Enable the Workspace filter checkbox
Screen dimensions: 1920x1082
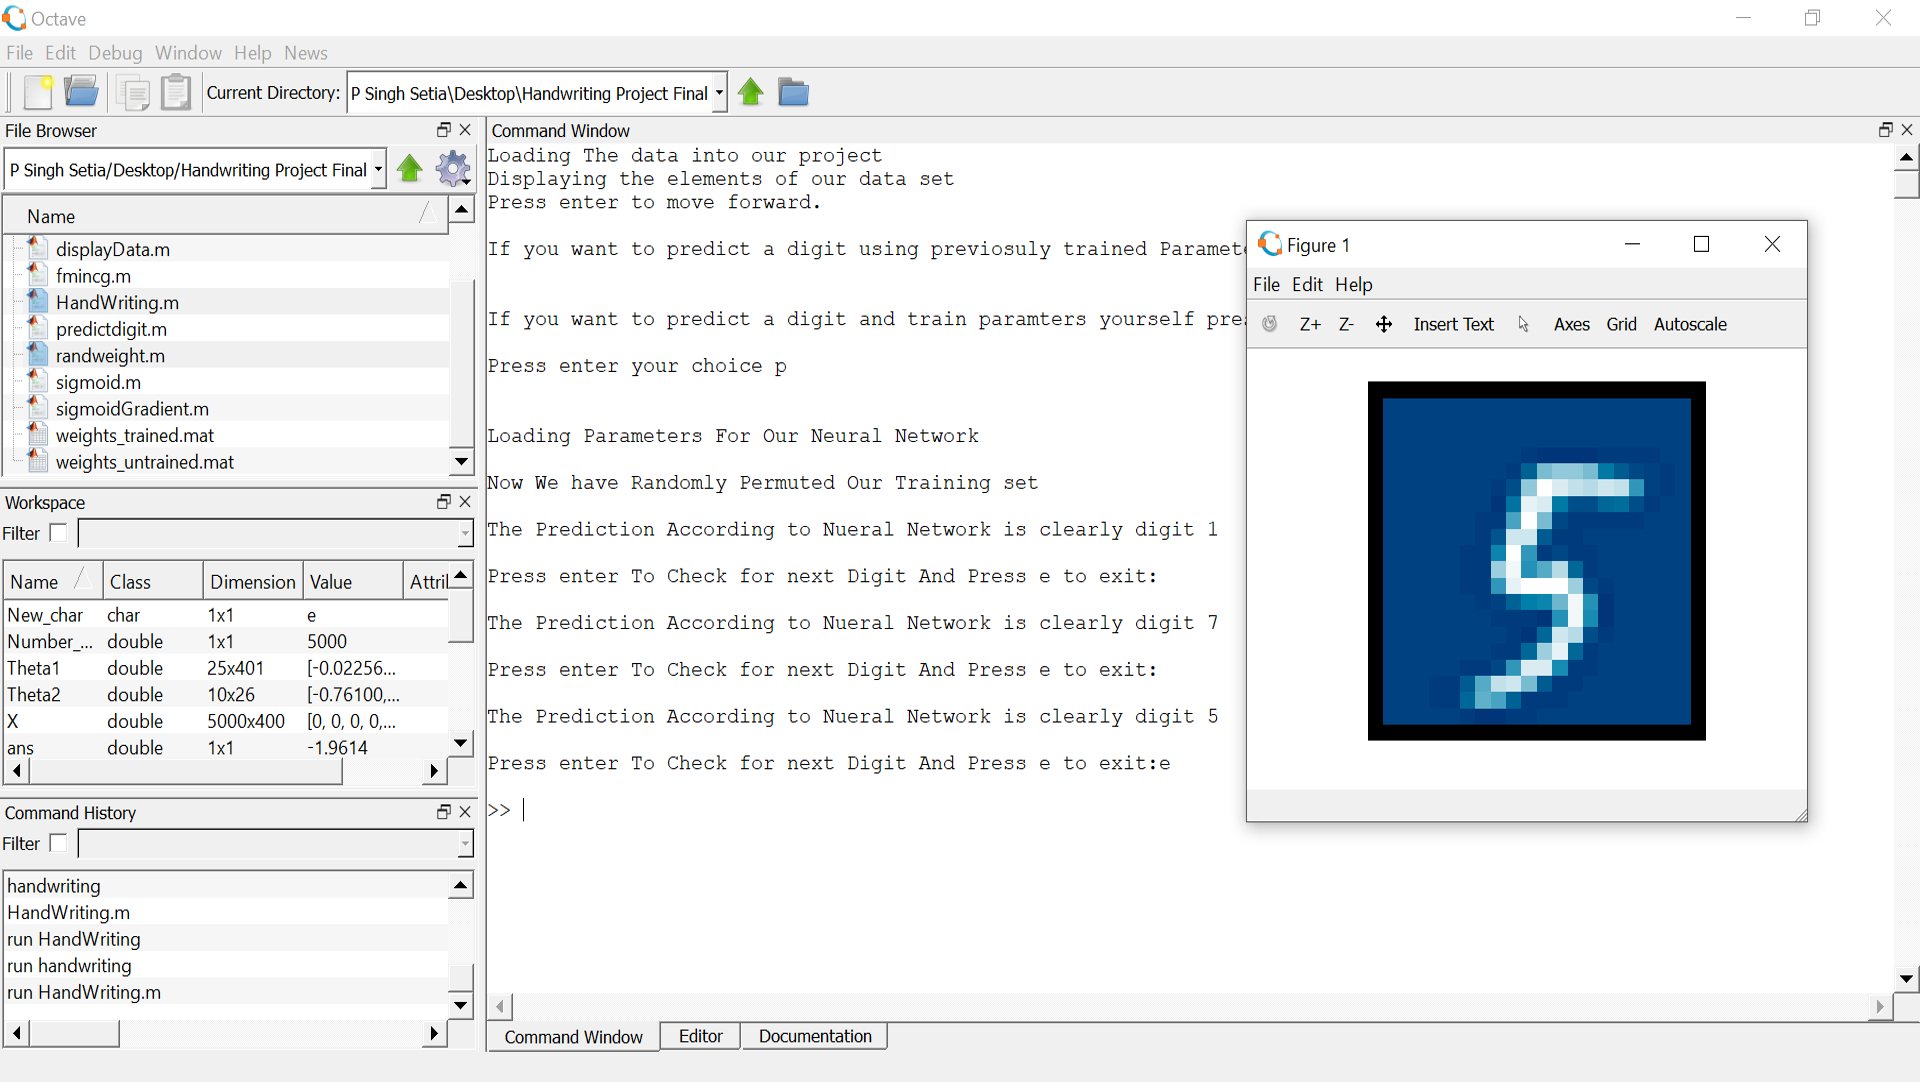(59, 533)
